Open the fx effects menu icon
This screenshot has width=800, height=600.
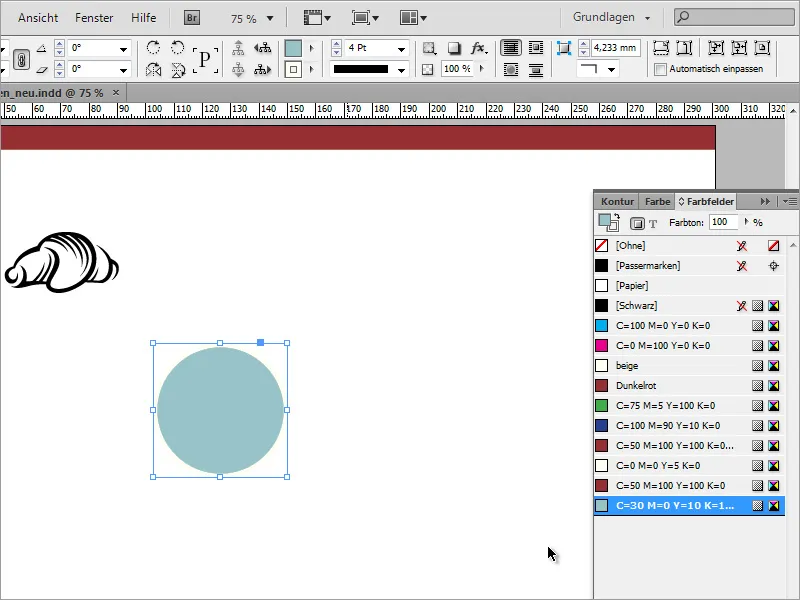[479, 48]
